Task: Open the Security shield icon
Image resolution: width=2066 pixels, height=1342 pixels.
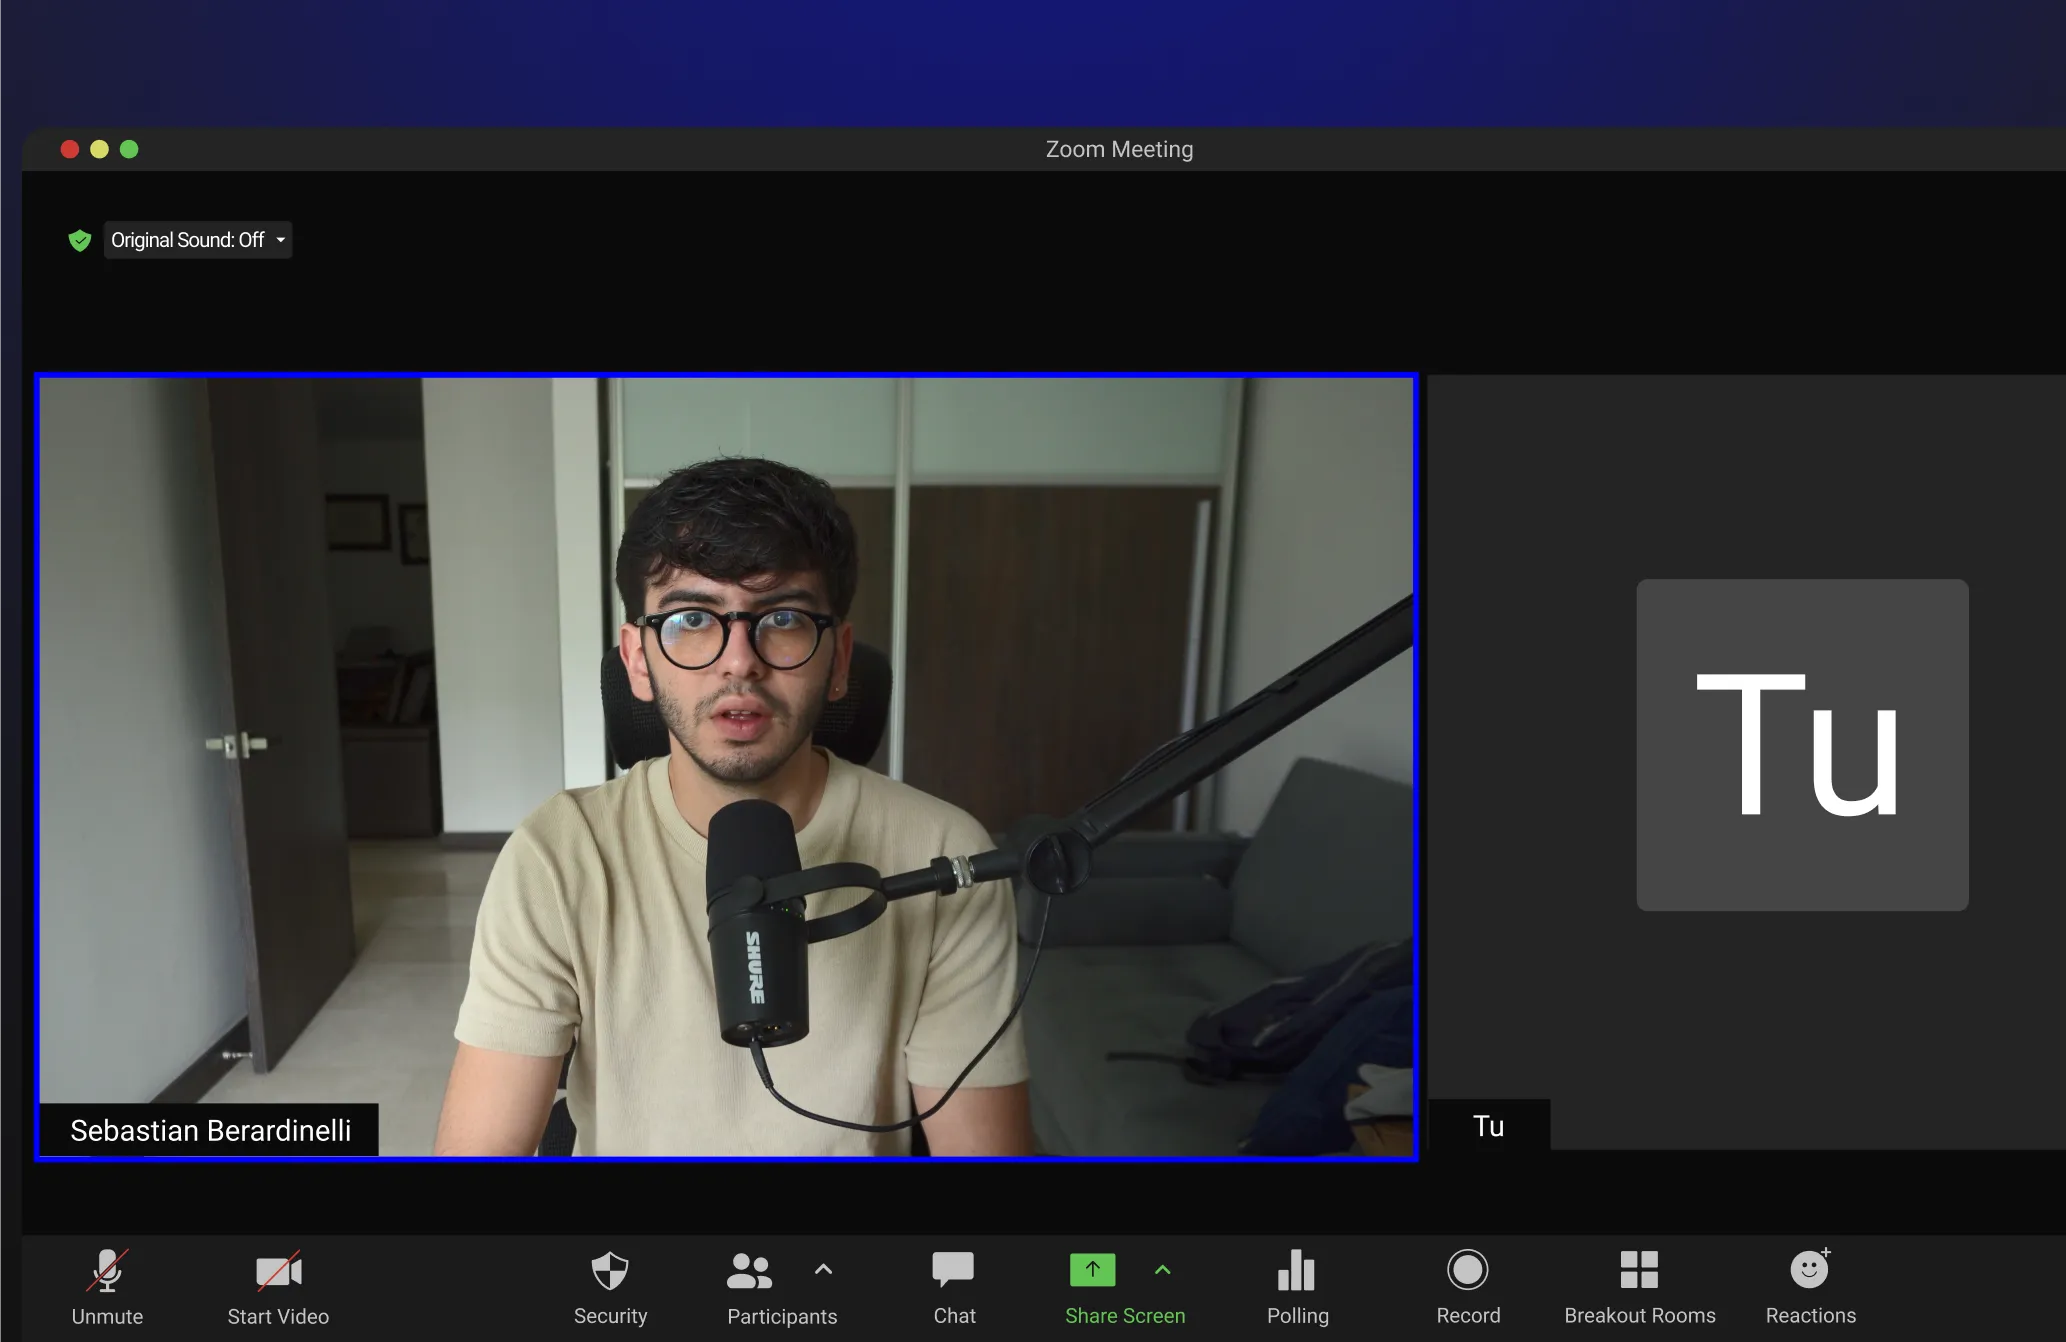Action: pyautogui.click(x=610, y=1272)
